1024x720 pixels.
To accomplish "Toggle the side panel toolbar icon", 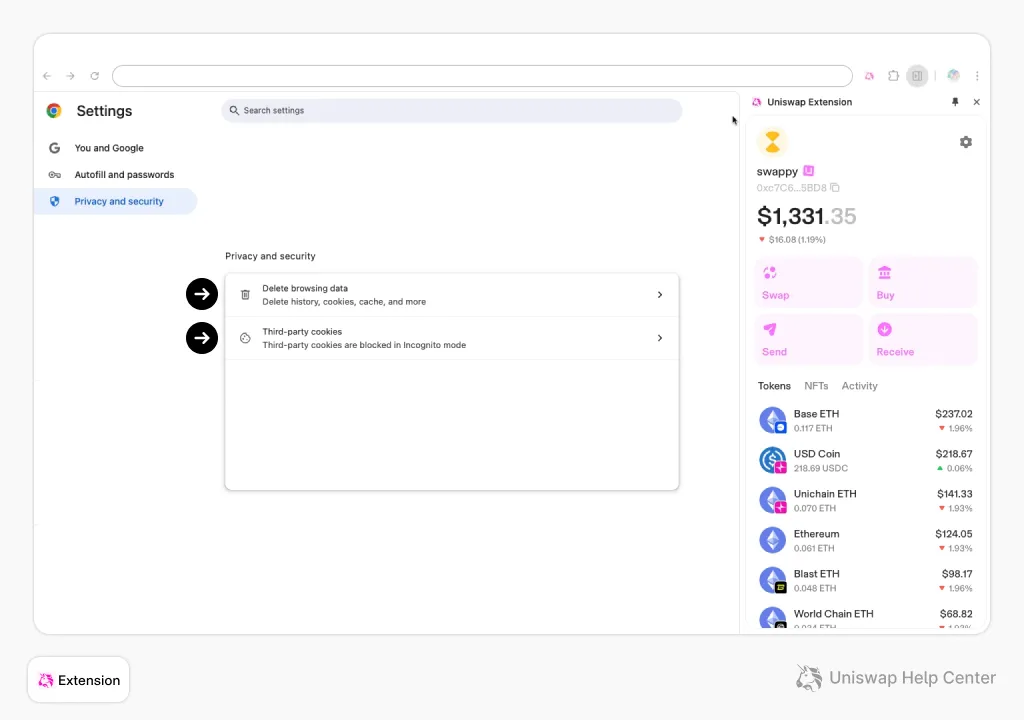I will pyautogui.click(x=917, y=76).
